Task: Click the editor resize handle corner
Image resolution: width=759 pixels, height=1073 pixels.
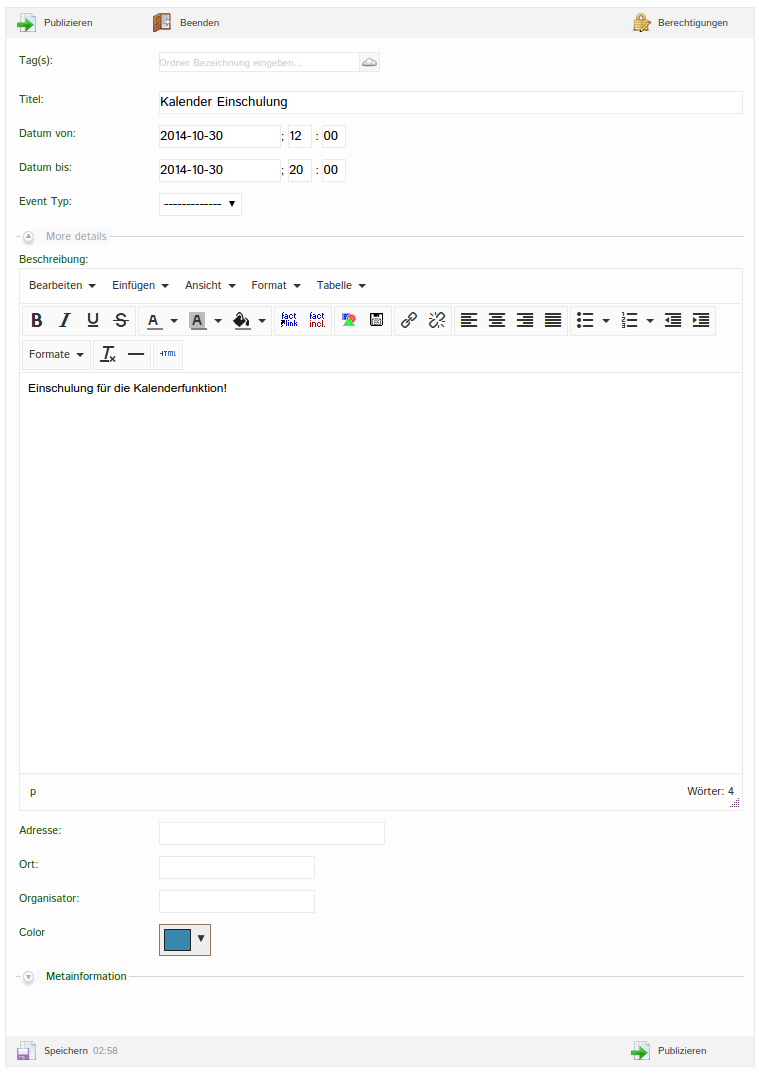Action: click(x=735, y=803)
